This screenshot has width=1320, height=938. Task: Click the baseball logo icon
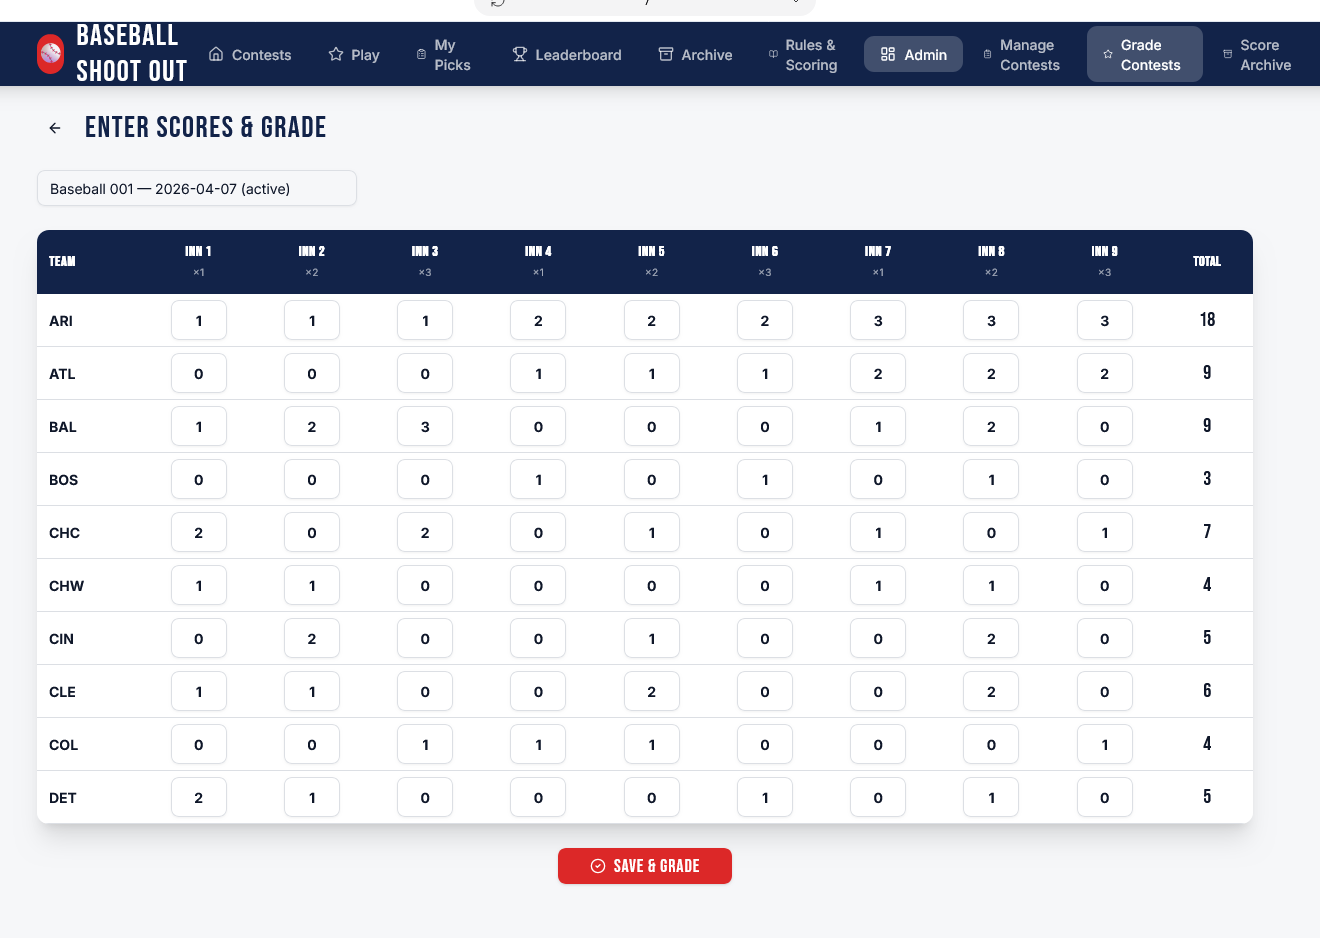(50, 54)
